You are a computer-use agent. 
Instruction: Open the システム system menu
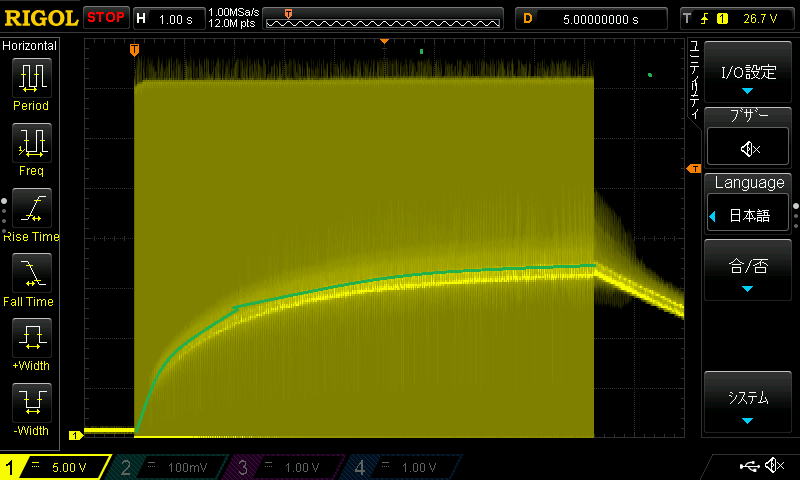pos(748,402)
